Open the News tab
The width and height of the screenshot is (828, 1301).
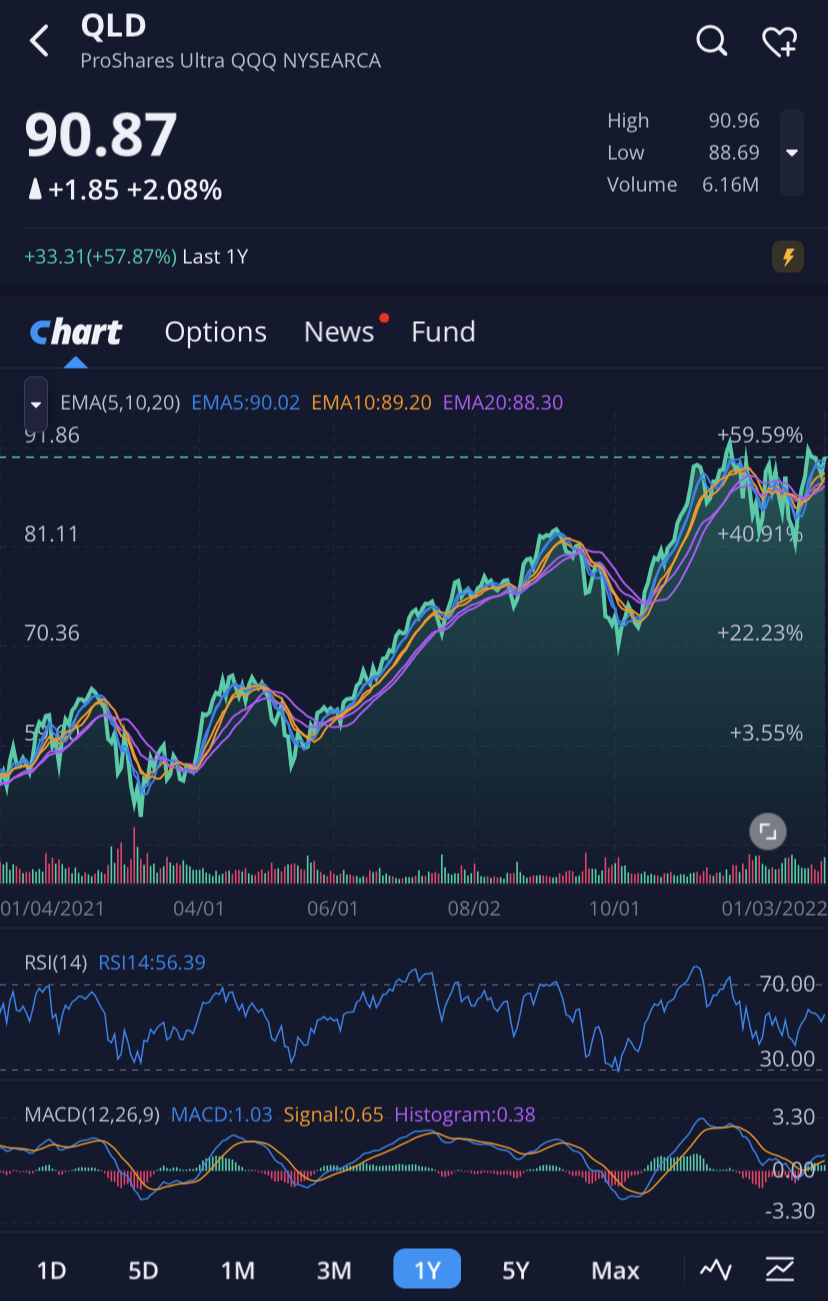click(339, 332)
